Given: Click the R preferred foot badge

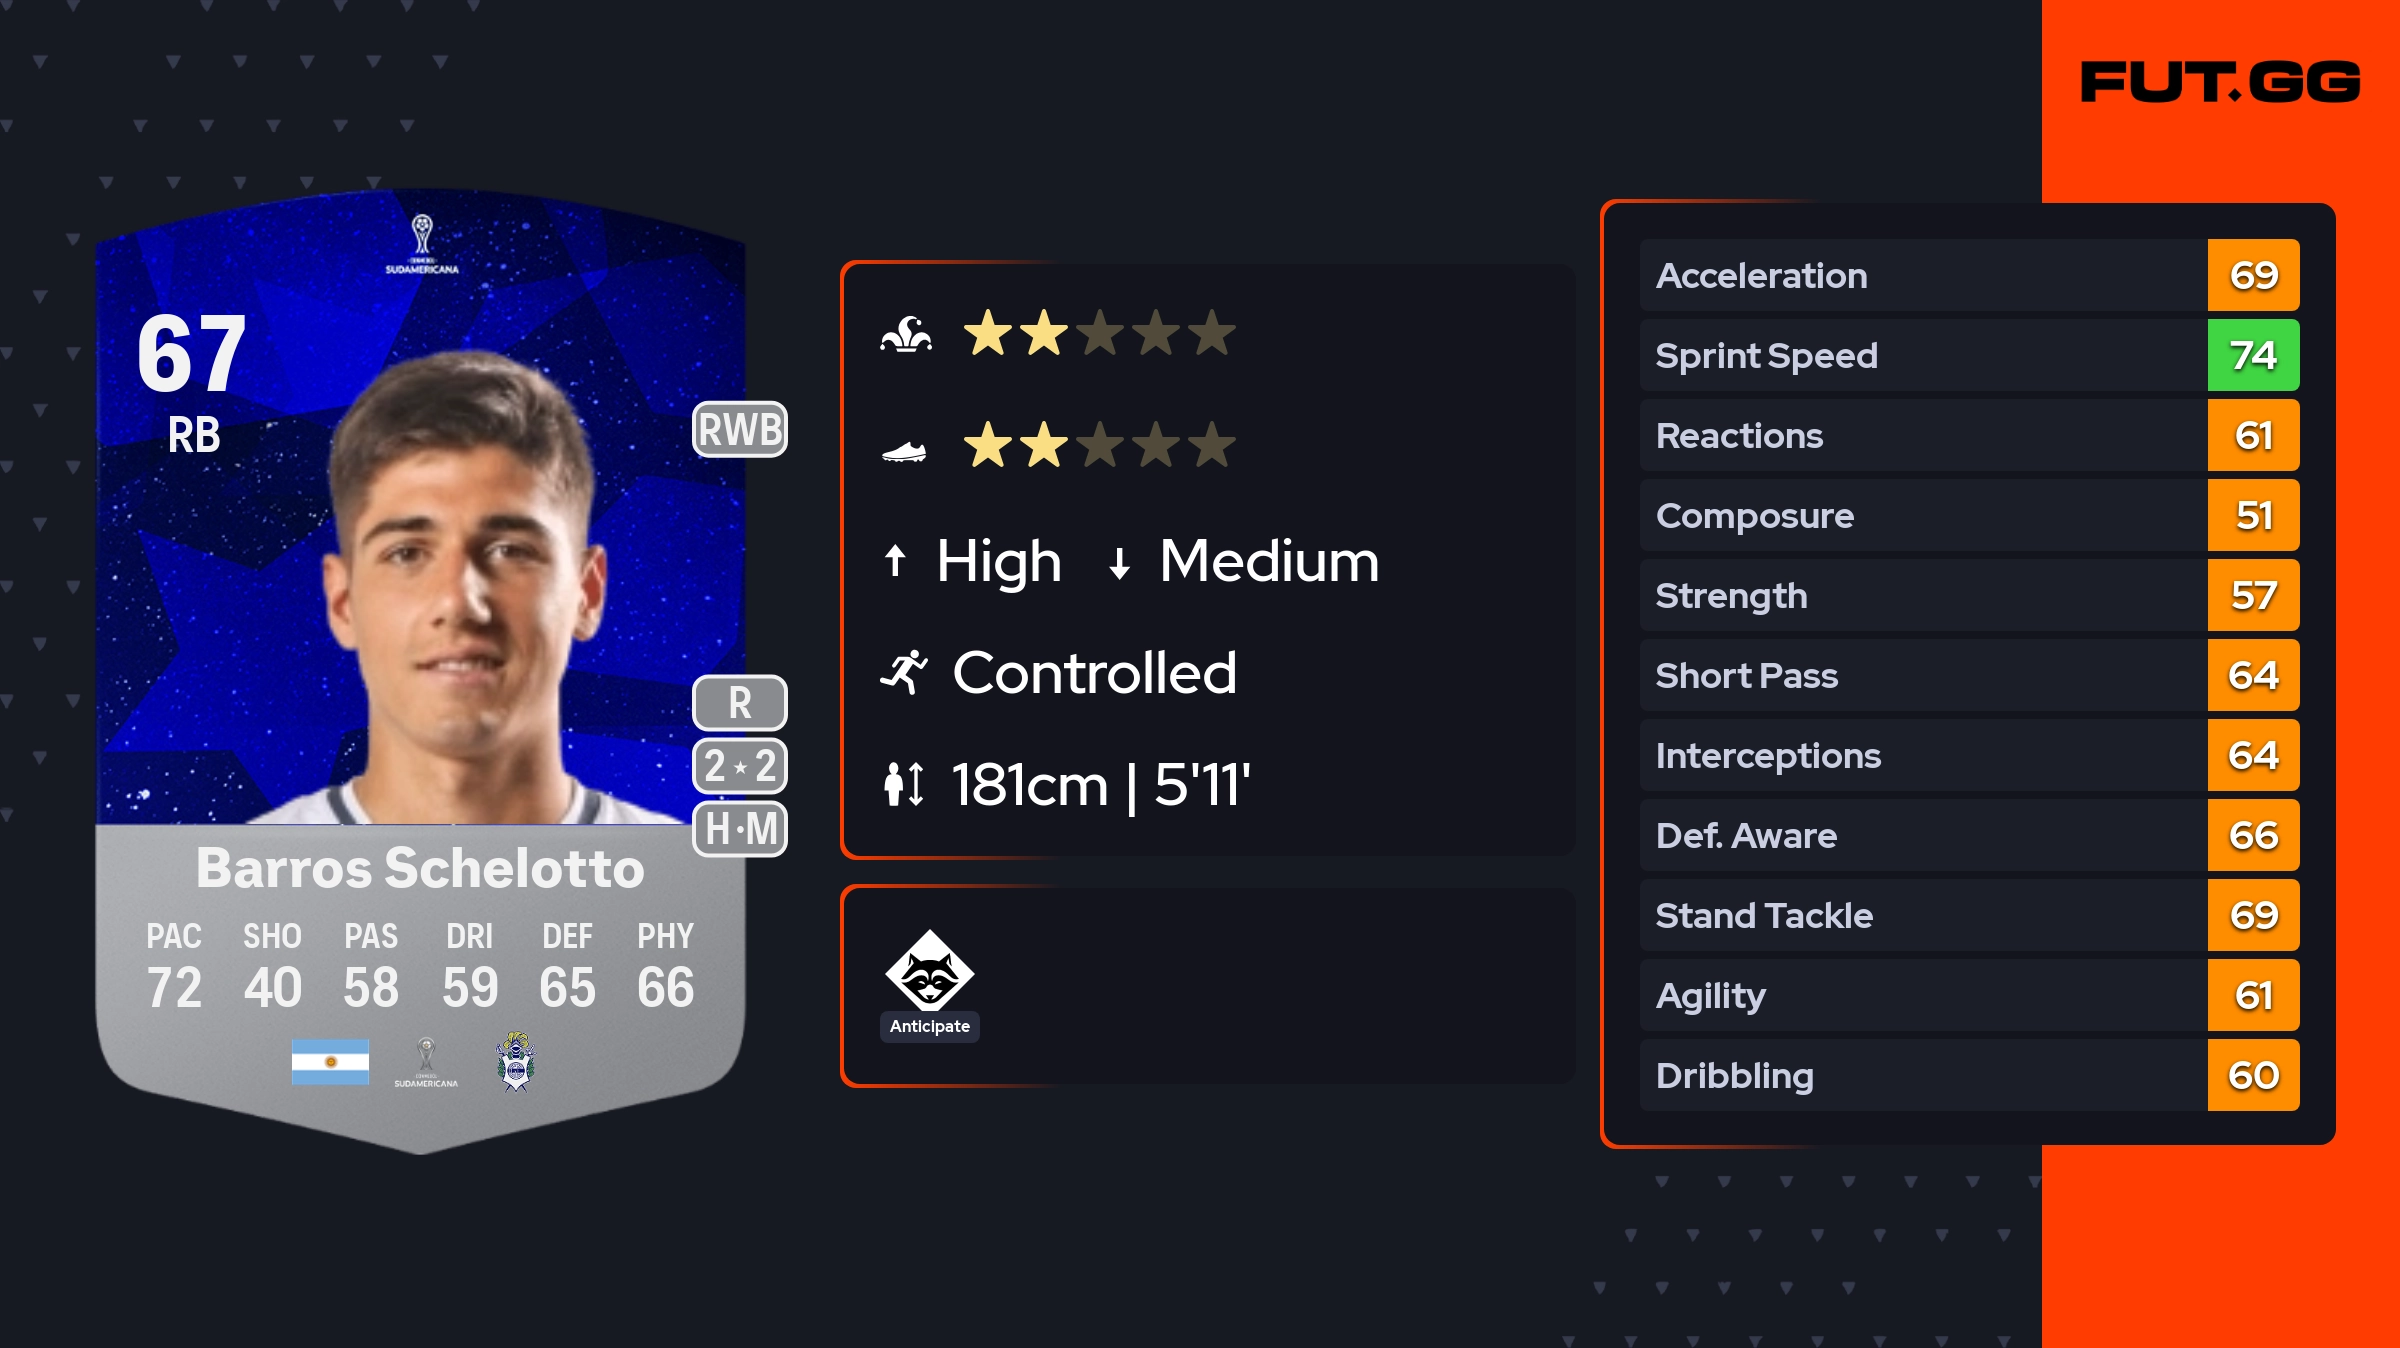Looking at the screenshot, I should click(x=740, y=703).
